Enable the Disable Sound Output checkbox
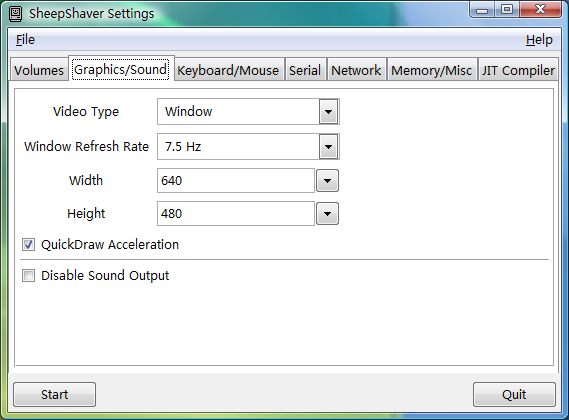The image size is (569, 420). click(x=28, y=276)
